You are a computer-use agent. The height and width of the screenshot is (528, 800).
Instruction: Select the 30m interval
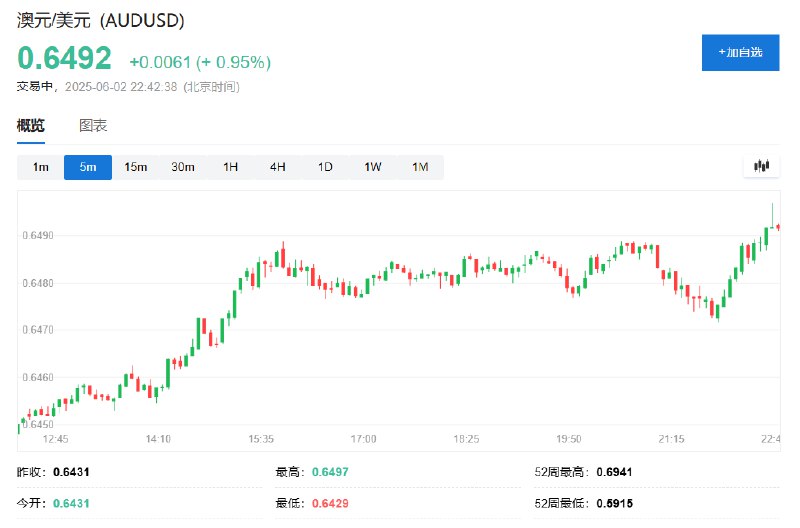click(x=183, y=167)
